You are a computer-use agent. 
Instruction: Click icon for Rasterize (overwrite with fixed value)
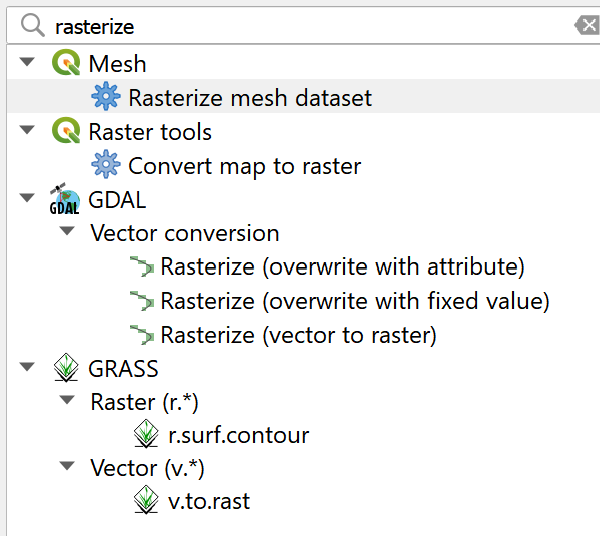tap(143, 301)
